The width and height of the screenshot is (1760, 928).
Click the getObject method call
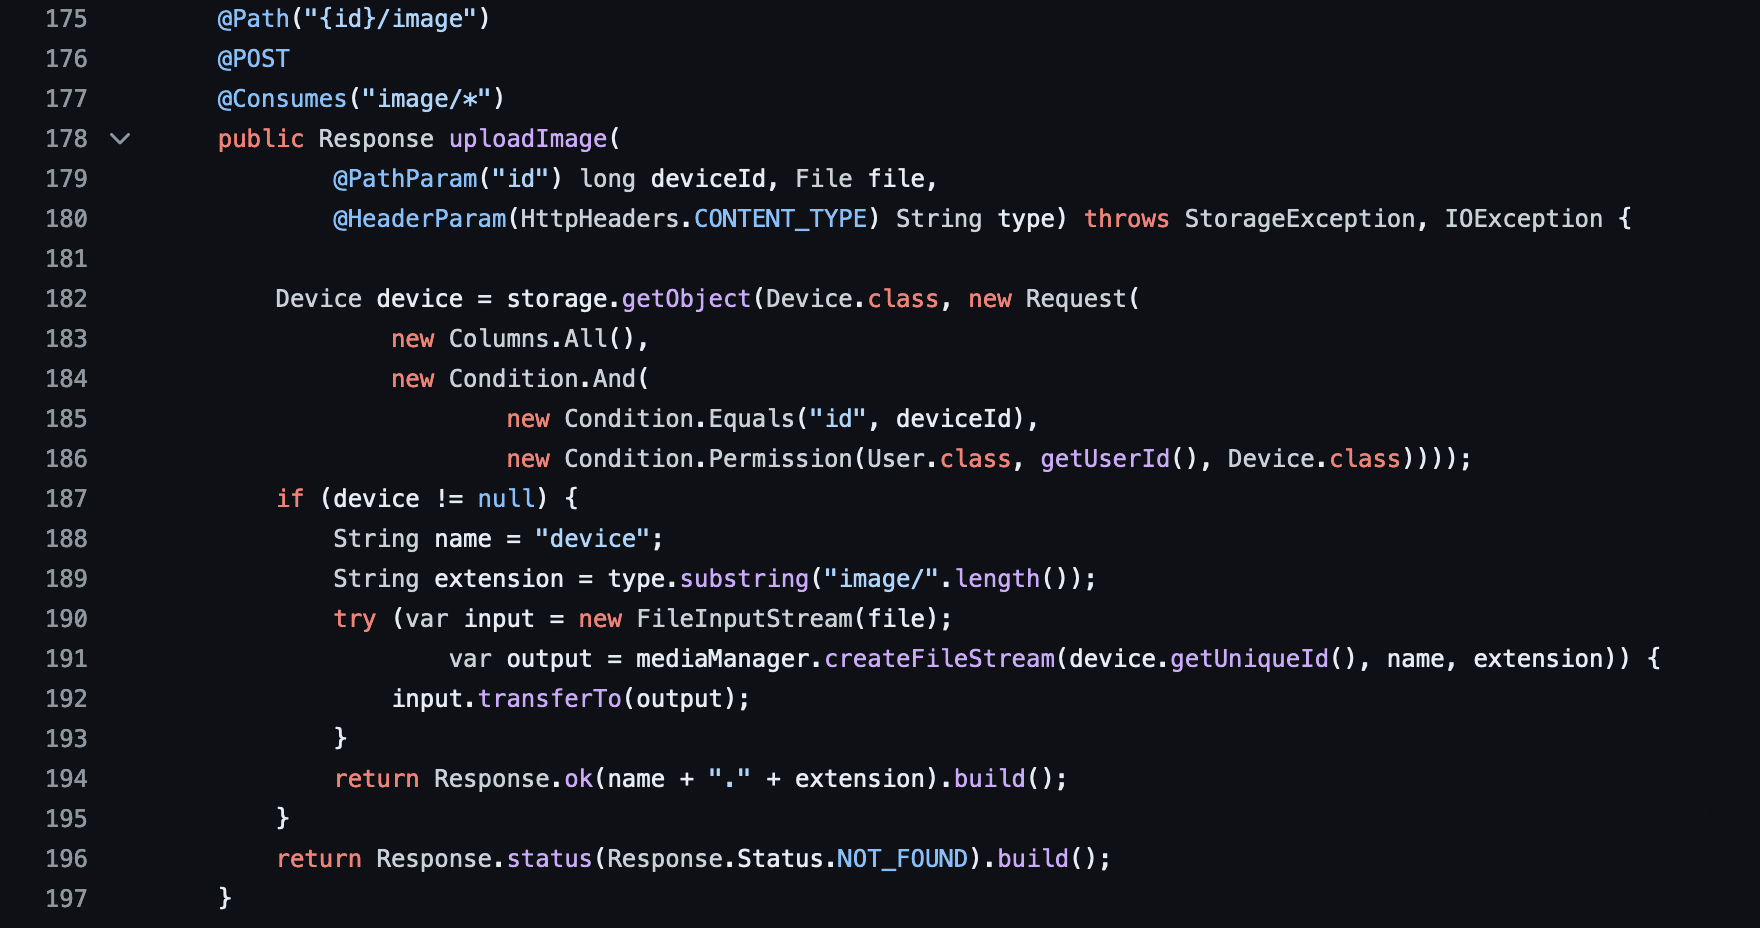pos(686,299)
